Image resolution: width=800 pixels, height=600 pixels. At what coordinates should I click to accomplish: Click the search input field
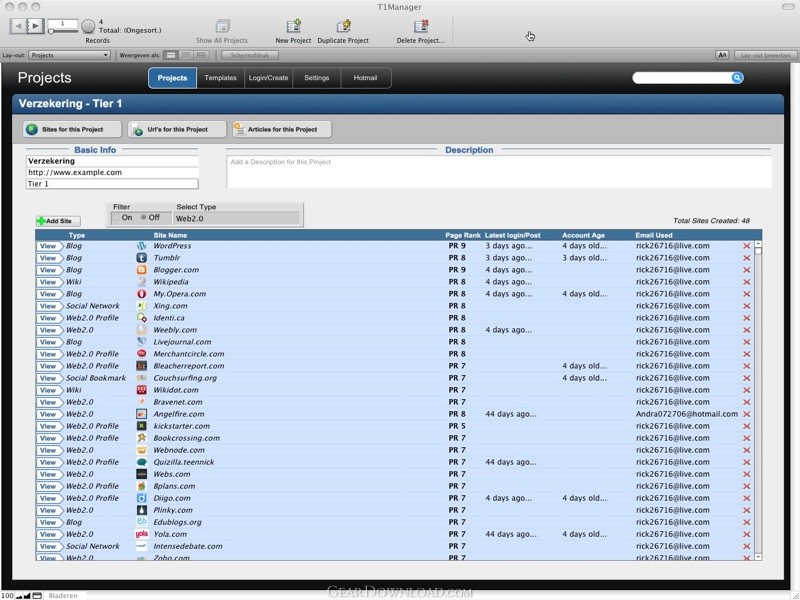(682, 78)
